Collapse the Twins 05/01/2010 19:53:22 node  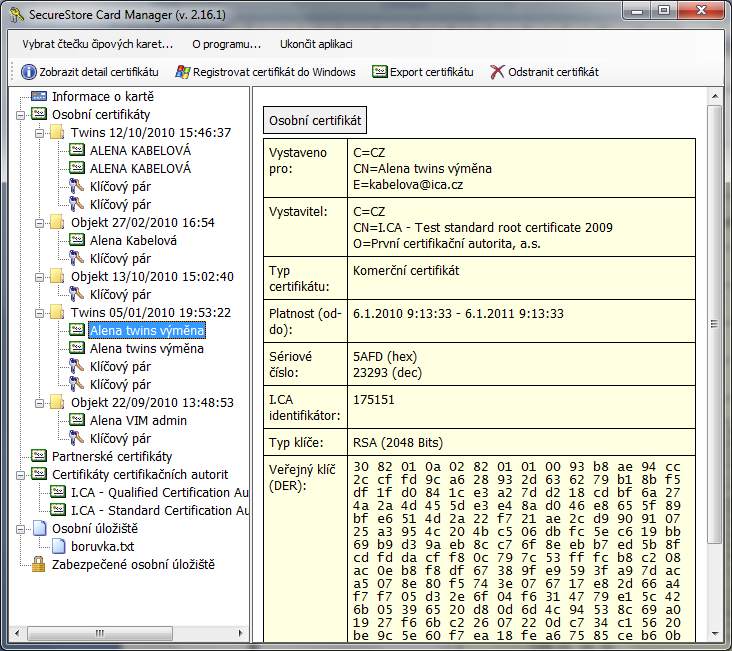coord(40,313)
